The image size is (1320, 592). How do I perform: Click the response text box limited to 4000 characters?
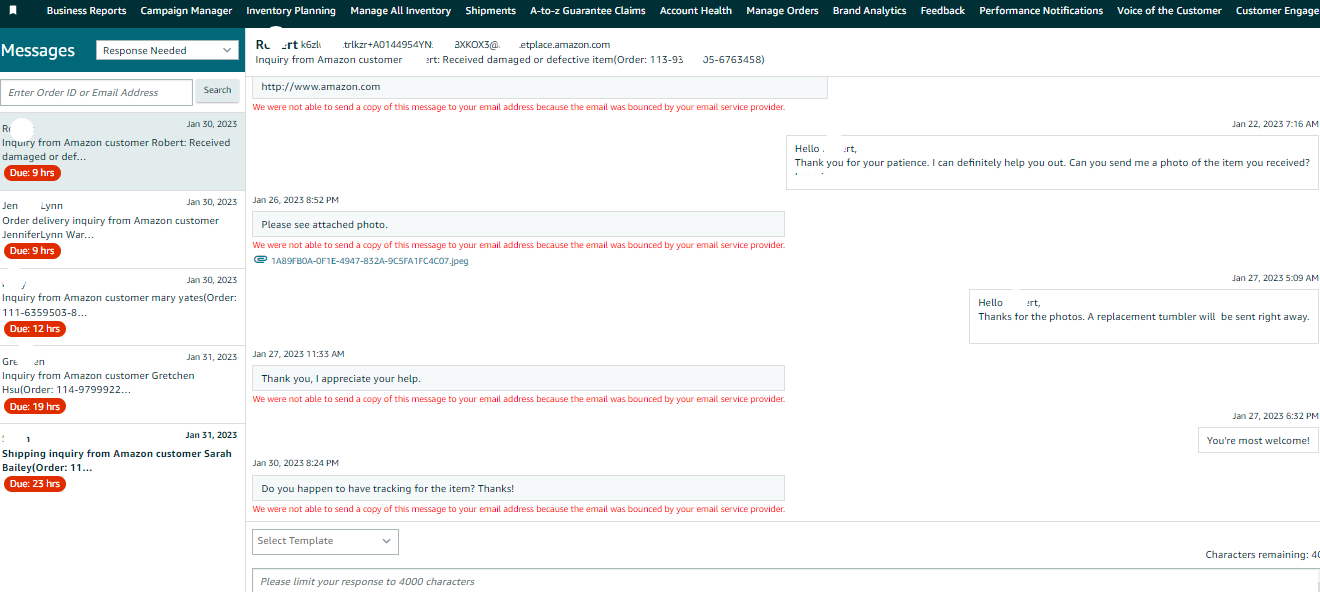(x=785, y=581)
